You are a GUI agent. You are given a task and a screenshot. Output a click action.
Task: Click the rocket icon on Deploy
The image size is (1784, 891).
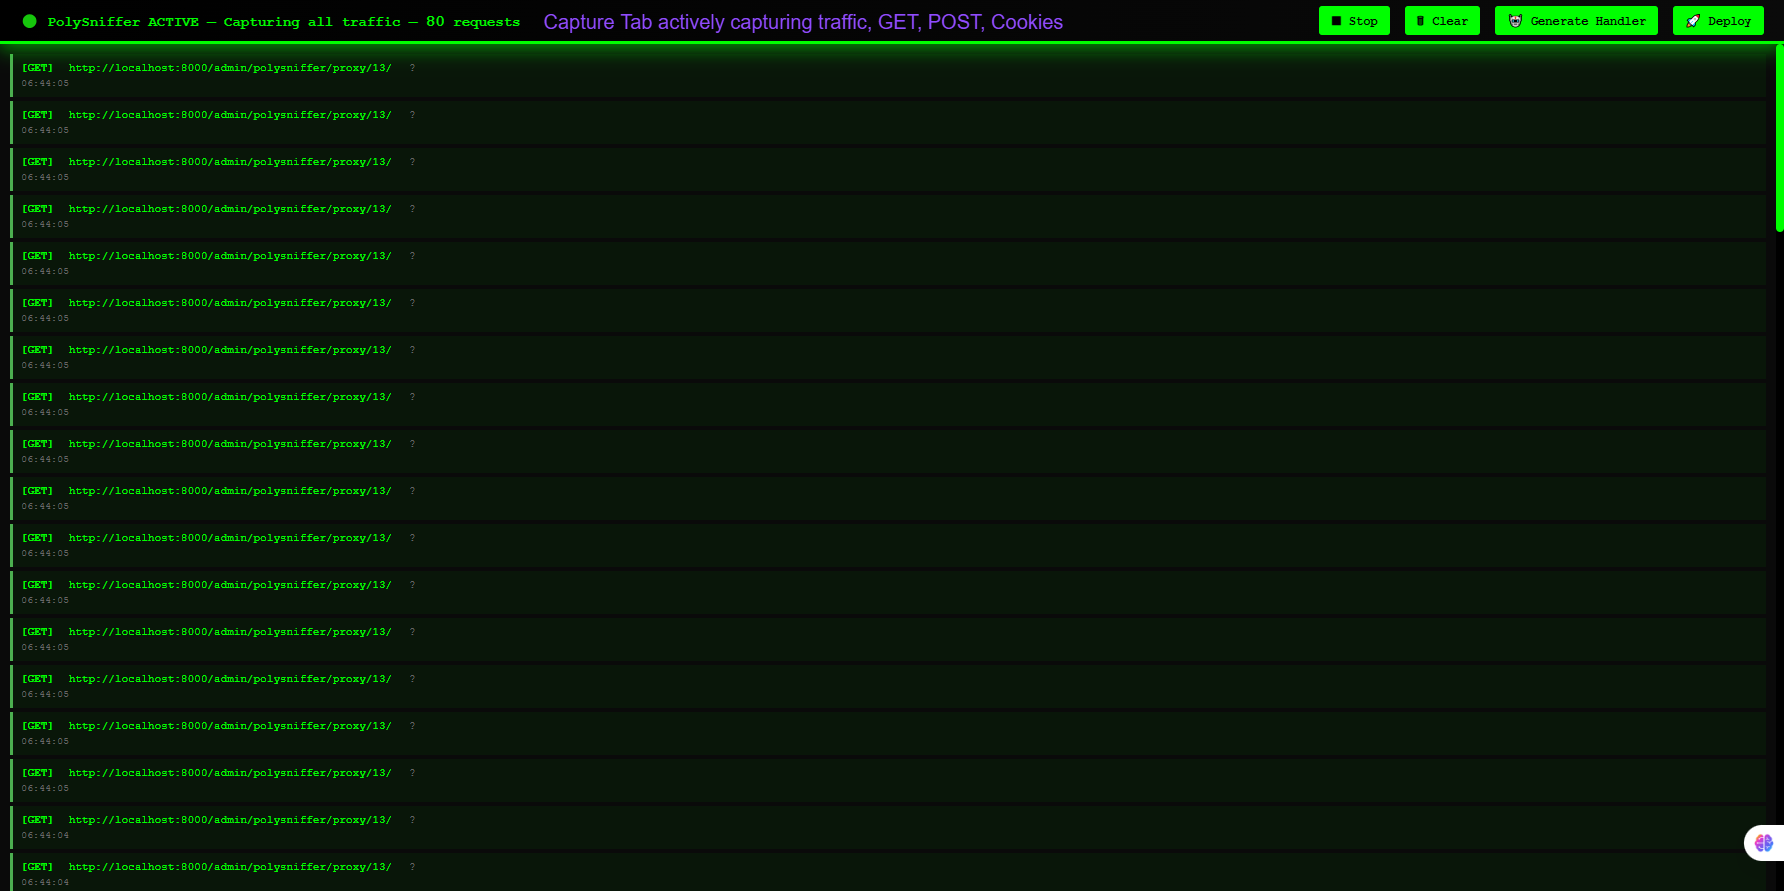[x=1693, y=21]
